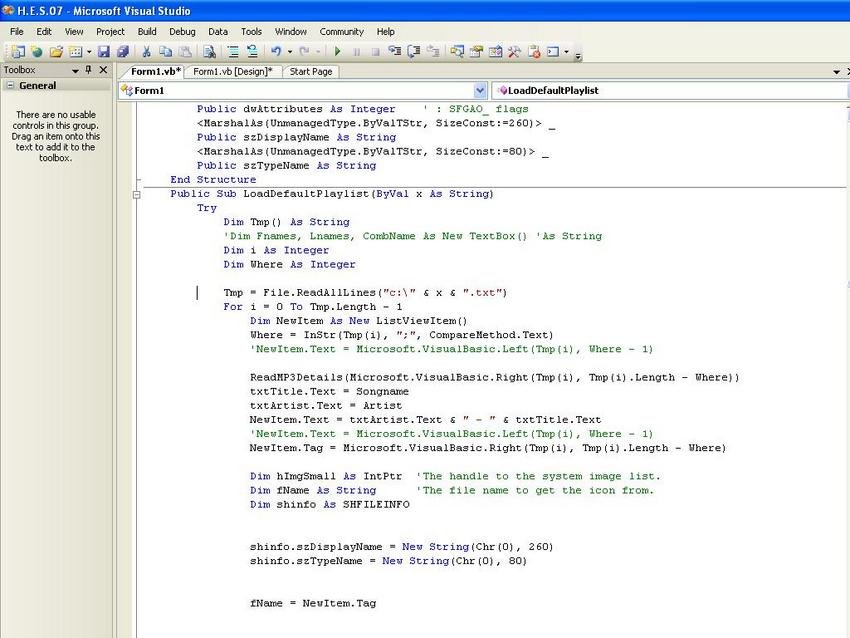Open the Data menu

(x=218, y=31)
